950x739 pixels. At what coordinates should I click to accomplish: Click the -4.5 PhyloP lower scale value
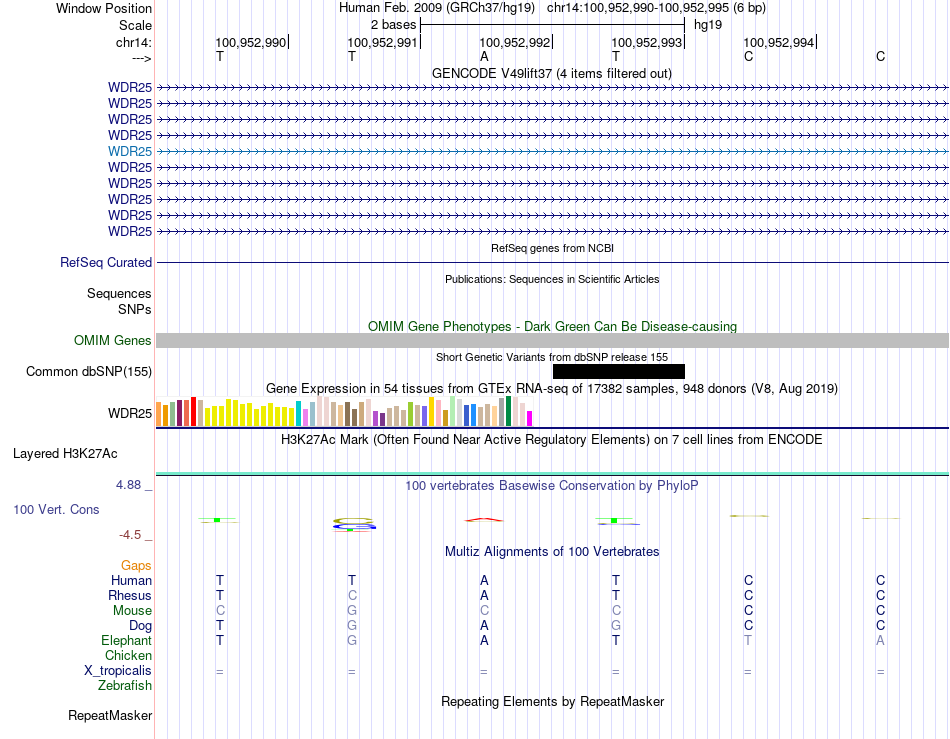click(130, 535)
